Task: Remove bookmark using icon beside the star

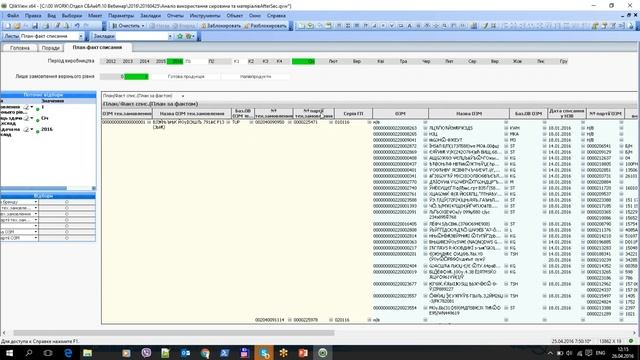Action: [190, 36]
